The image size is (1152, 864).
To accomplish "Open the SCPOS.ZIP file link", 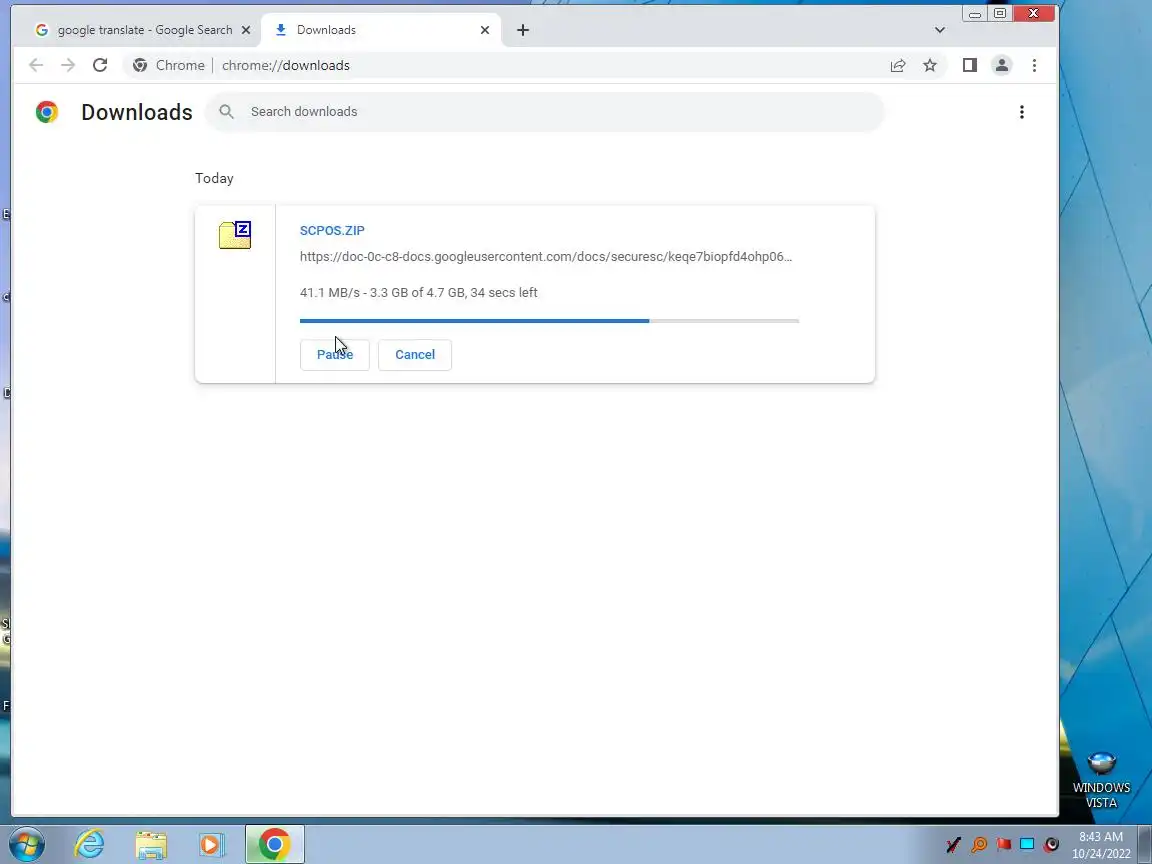I will (x=332, y=231).
